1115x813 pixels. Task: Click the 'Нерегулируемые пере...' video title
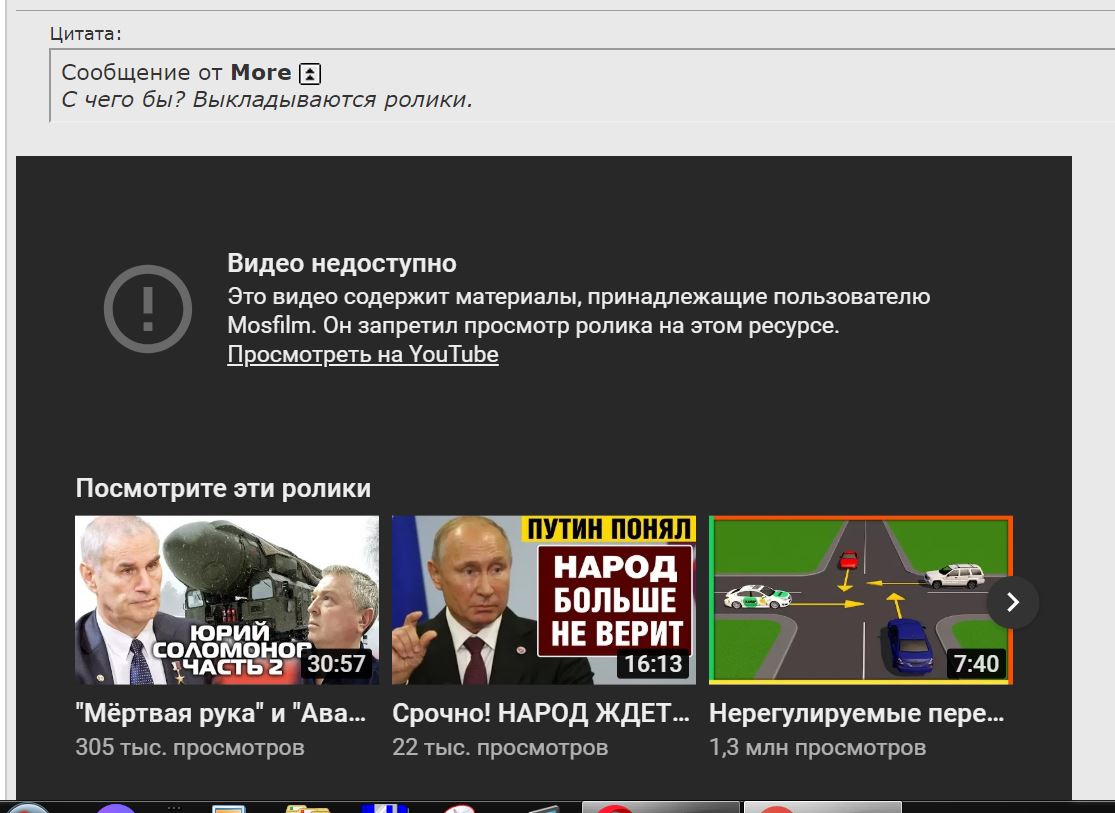coord(856,714)
